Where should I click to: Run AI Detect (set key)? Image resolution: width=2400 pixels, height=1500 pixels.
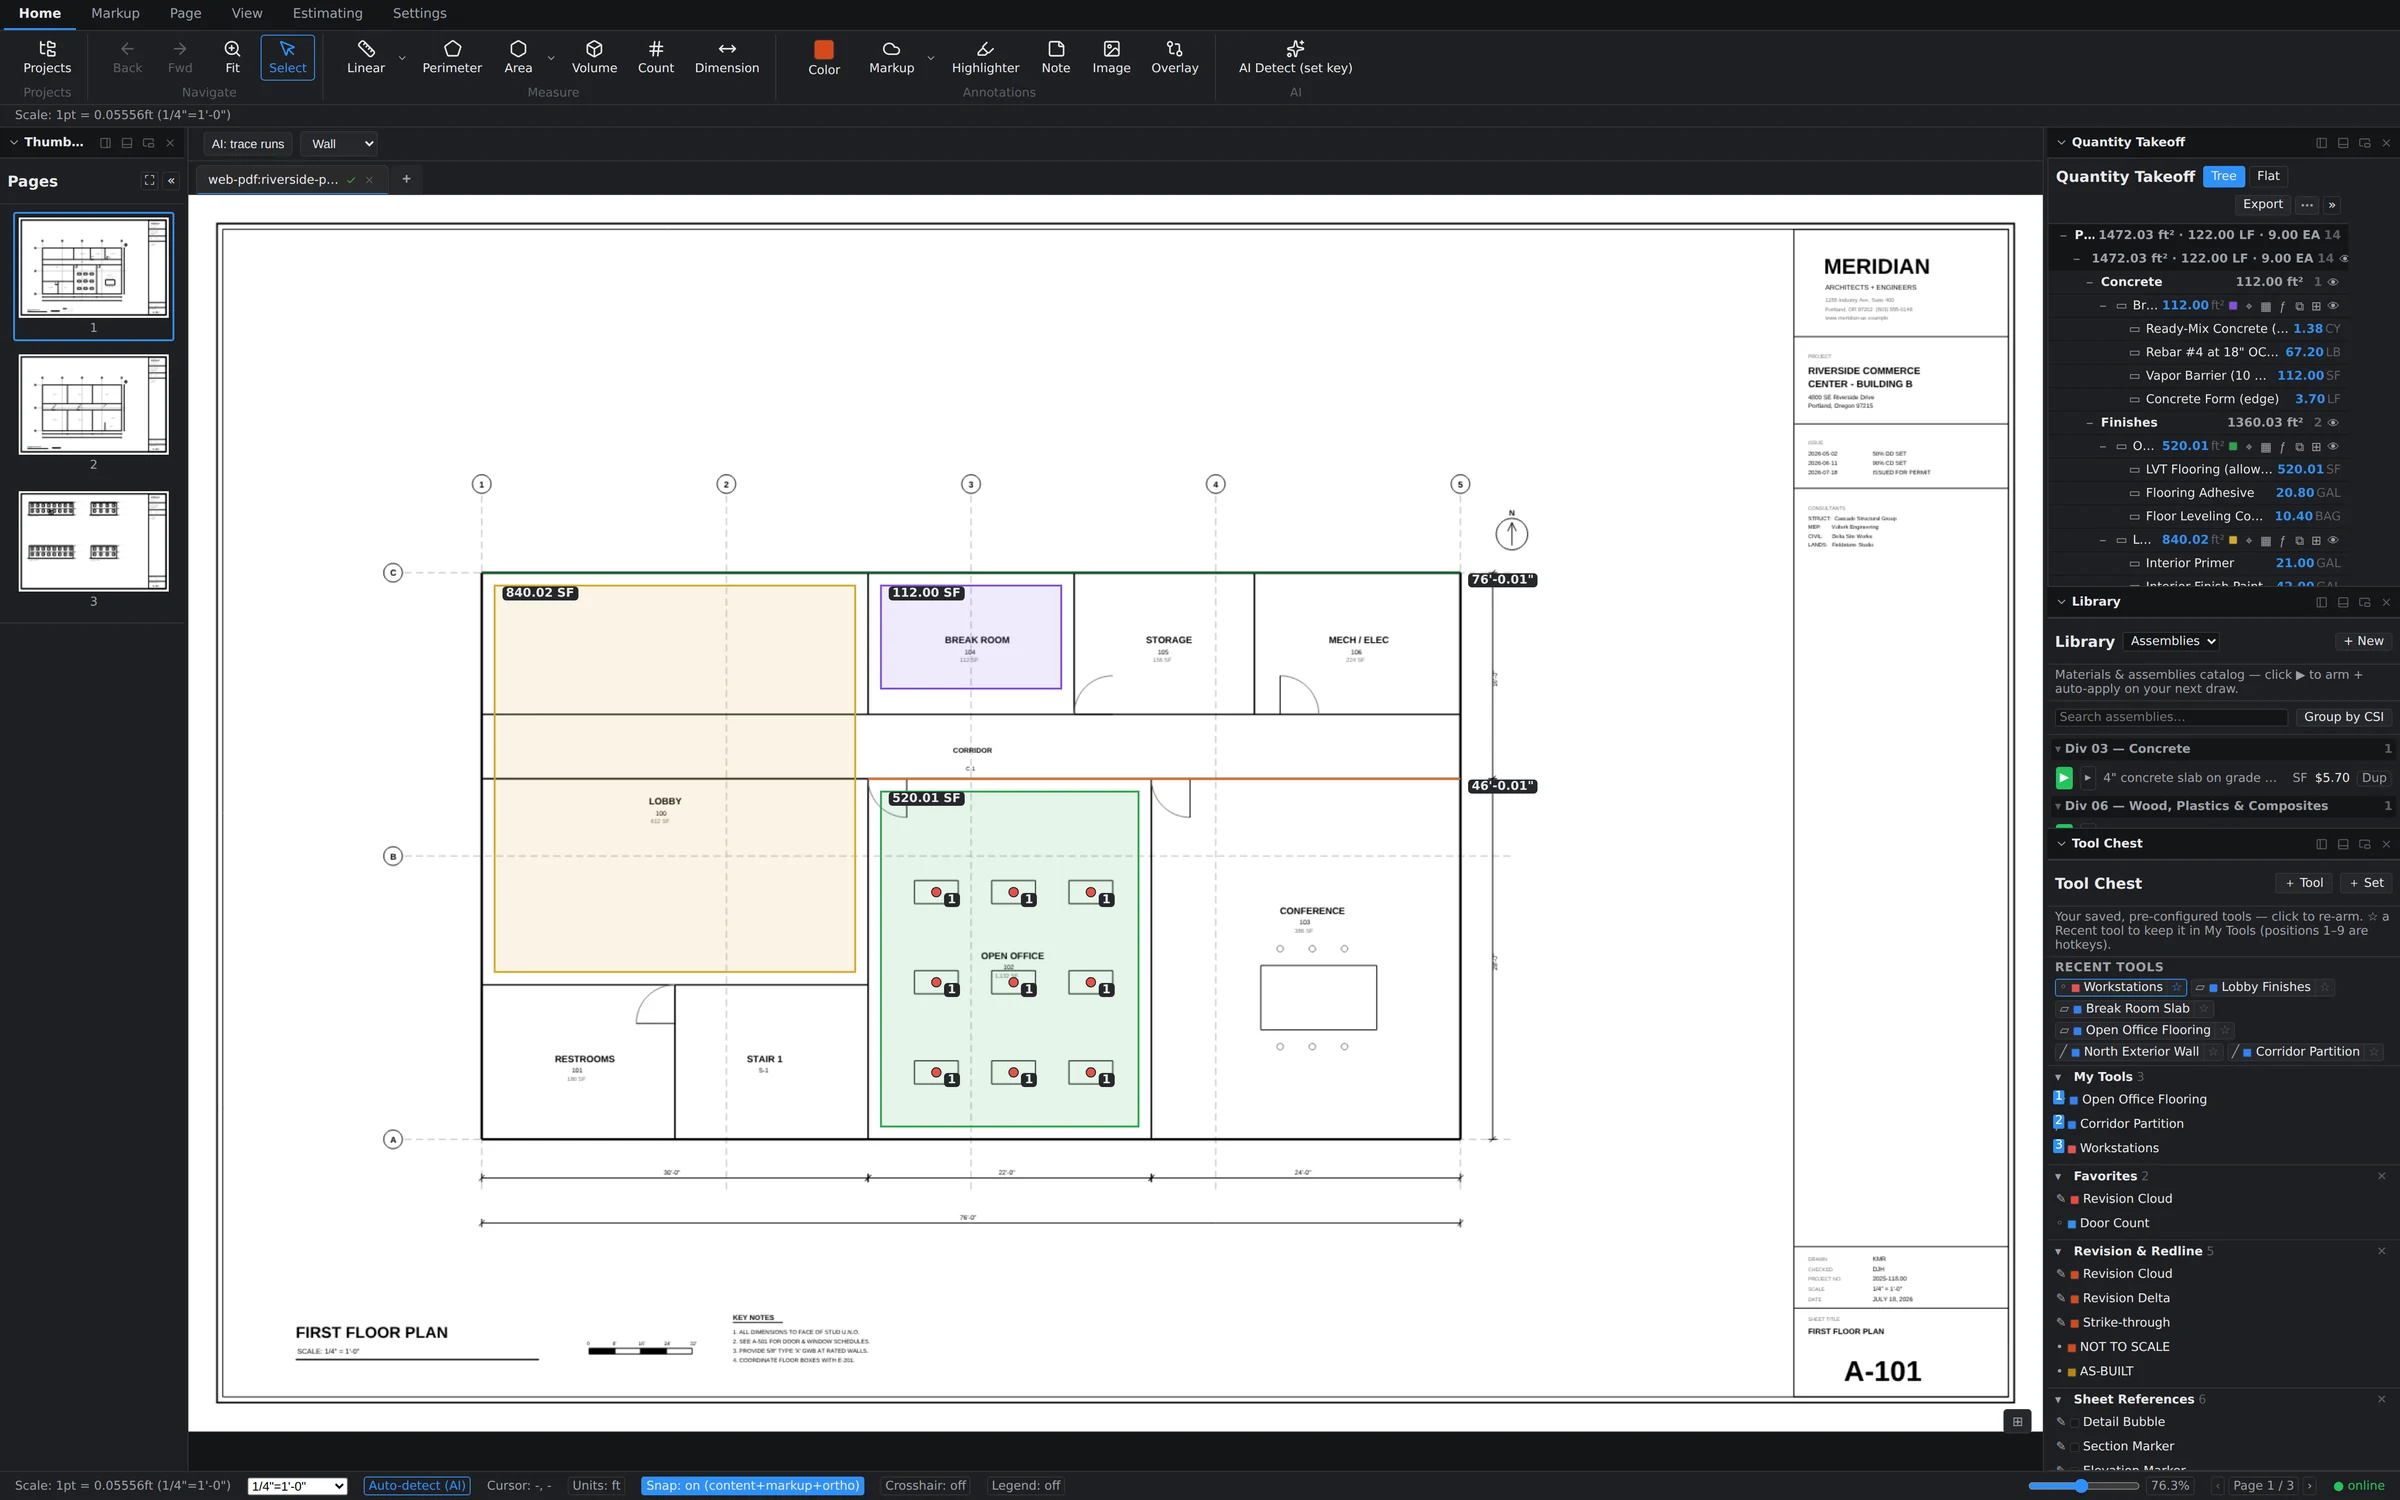coord(1295,57)
